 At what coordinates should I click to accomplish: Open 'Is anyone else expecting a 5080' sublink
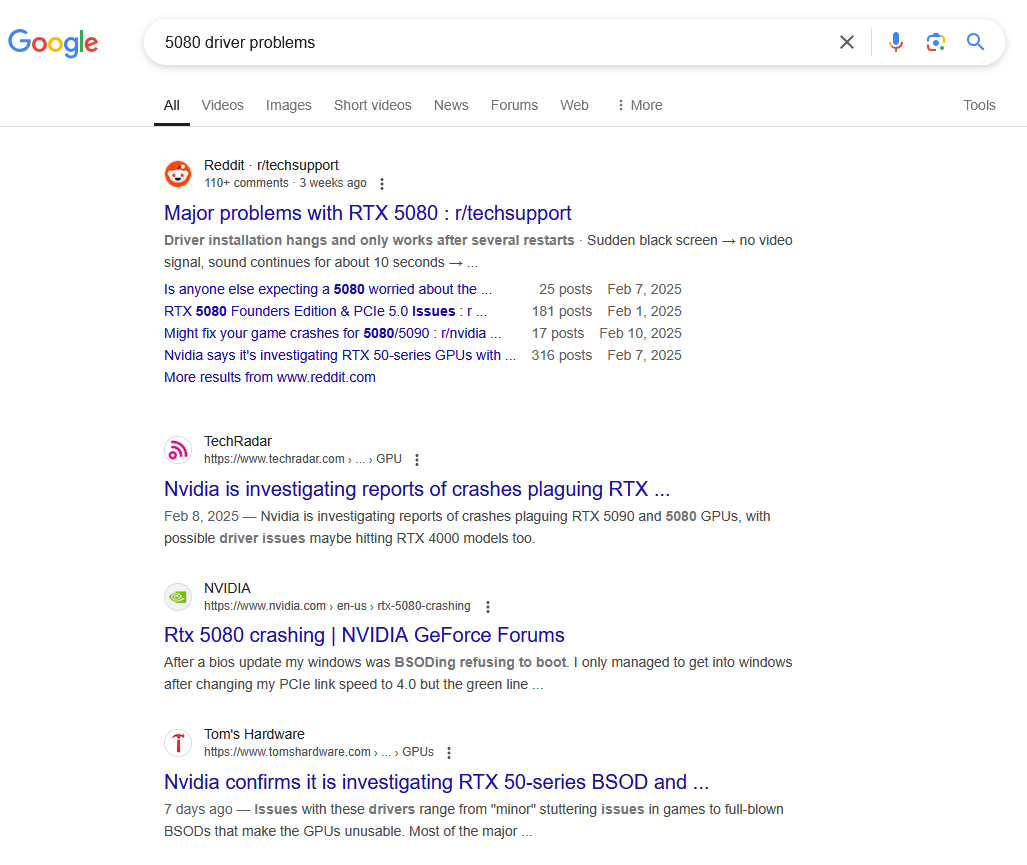coord(327,289)
